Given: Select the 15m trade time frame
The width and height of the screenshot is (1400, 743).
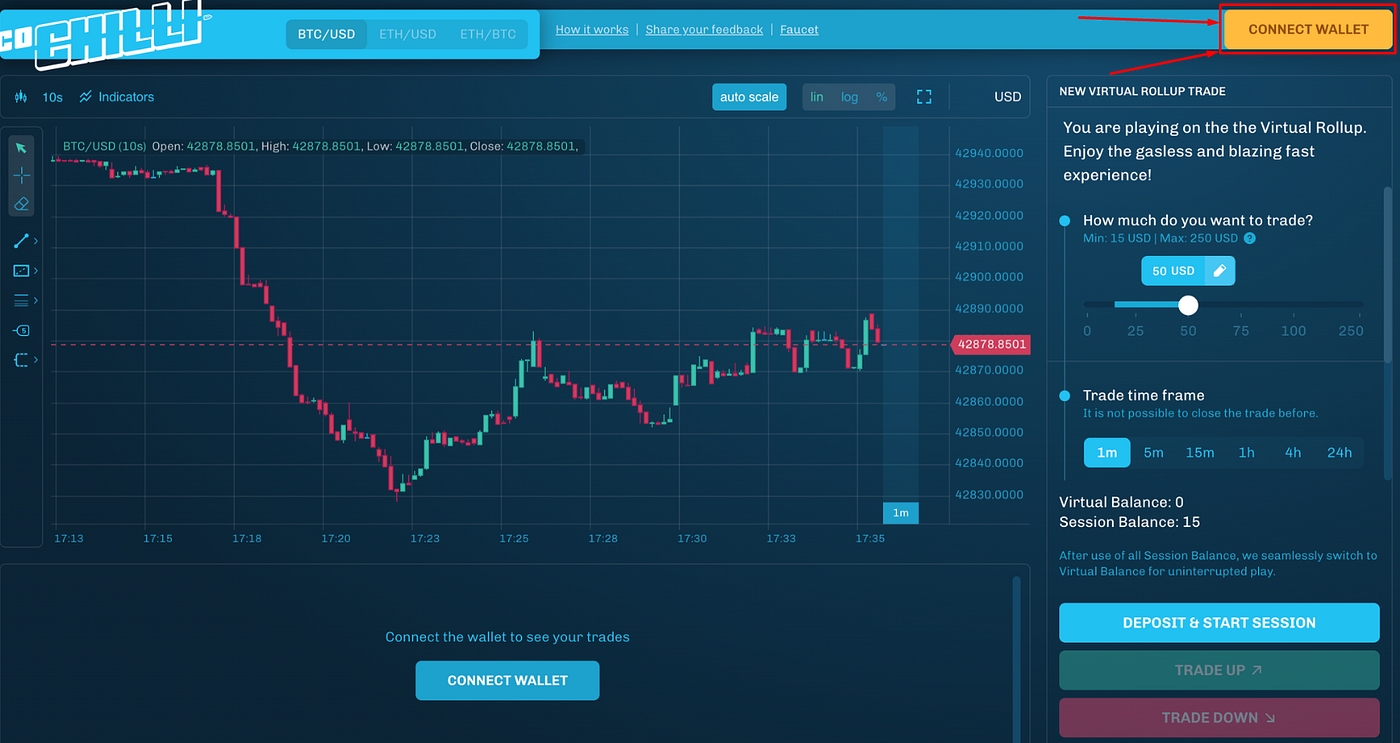Looking at the screenshot, I should [x=1199, y=453].
